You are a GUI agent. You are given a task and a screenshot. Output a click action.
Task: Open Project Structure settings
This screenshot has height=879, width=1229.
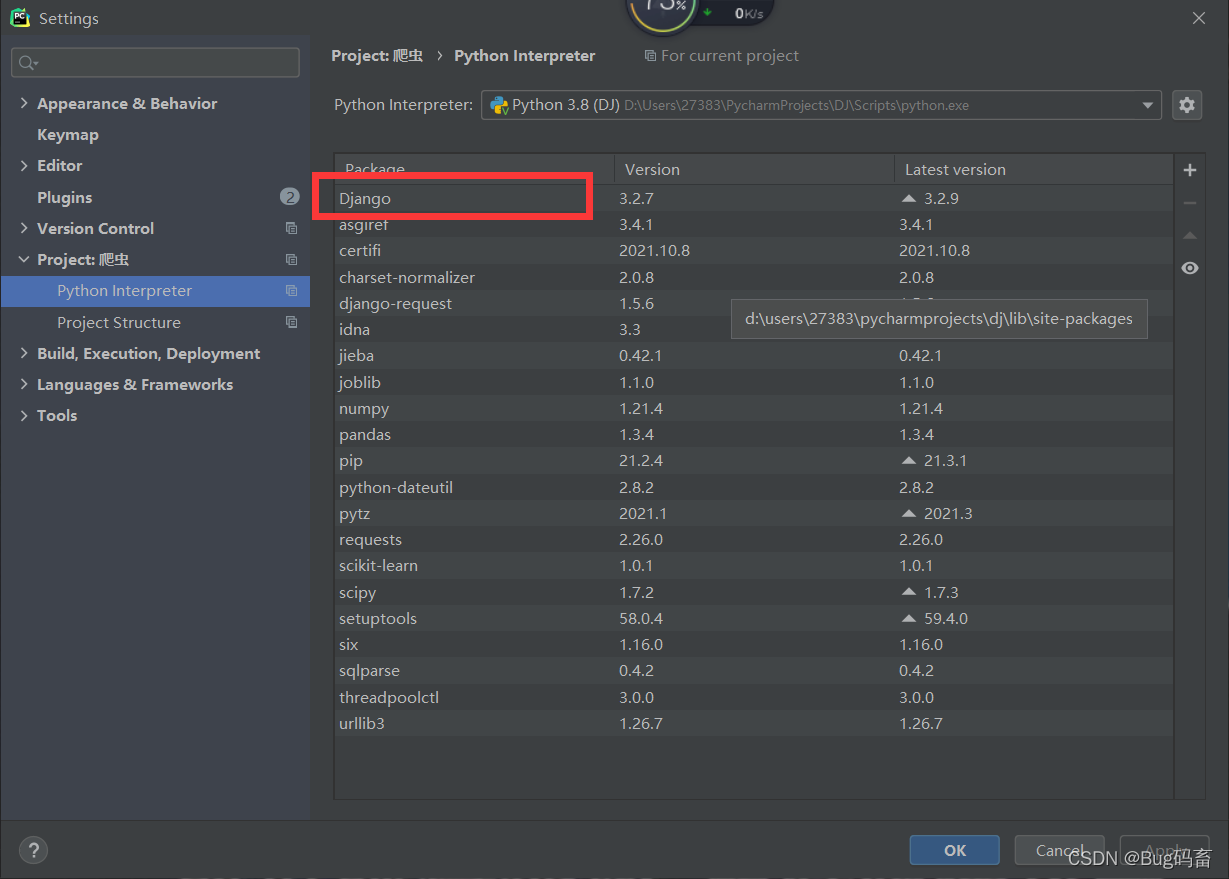[119, 322]
